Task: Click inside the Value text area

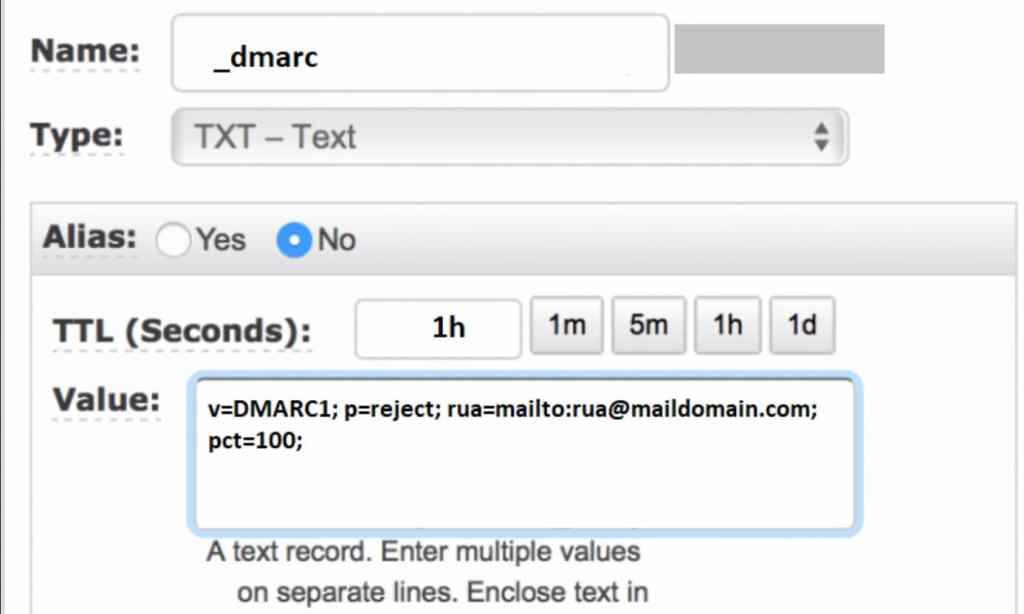Action: coord(524,490)
